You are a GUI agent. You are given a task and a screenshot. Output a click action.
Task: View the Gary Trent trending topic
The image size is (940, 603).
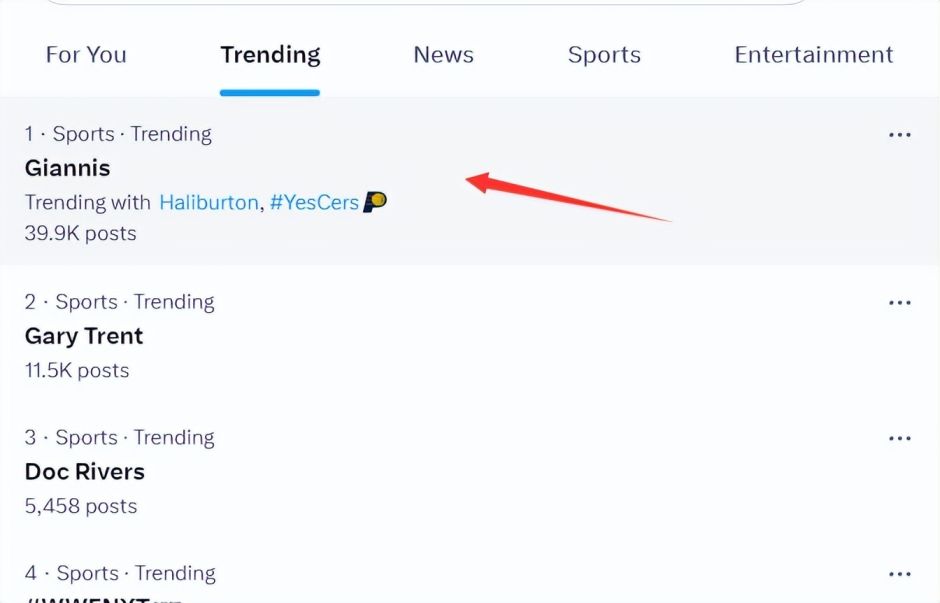(84, 336)
